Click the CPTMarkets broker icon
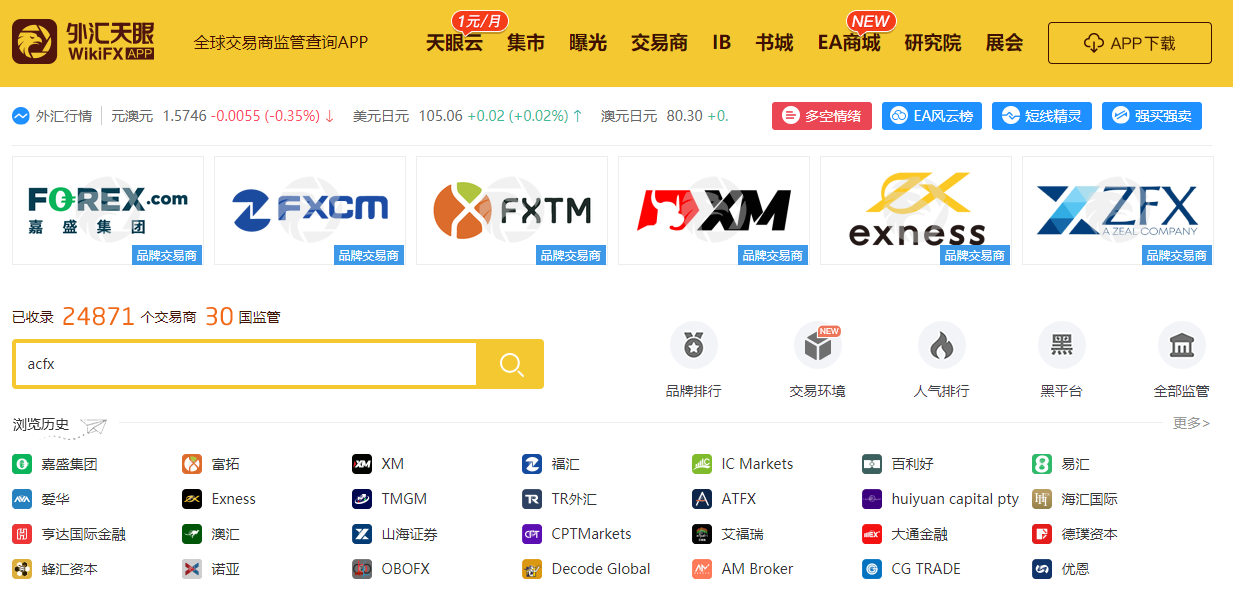The width and height of the screenshot is (1233, 600). [x=532, y=534]
